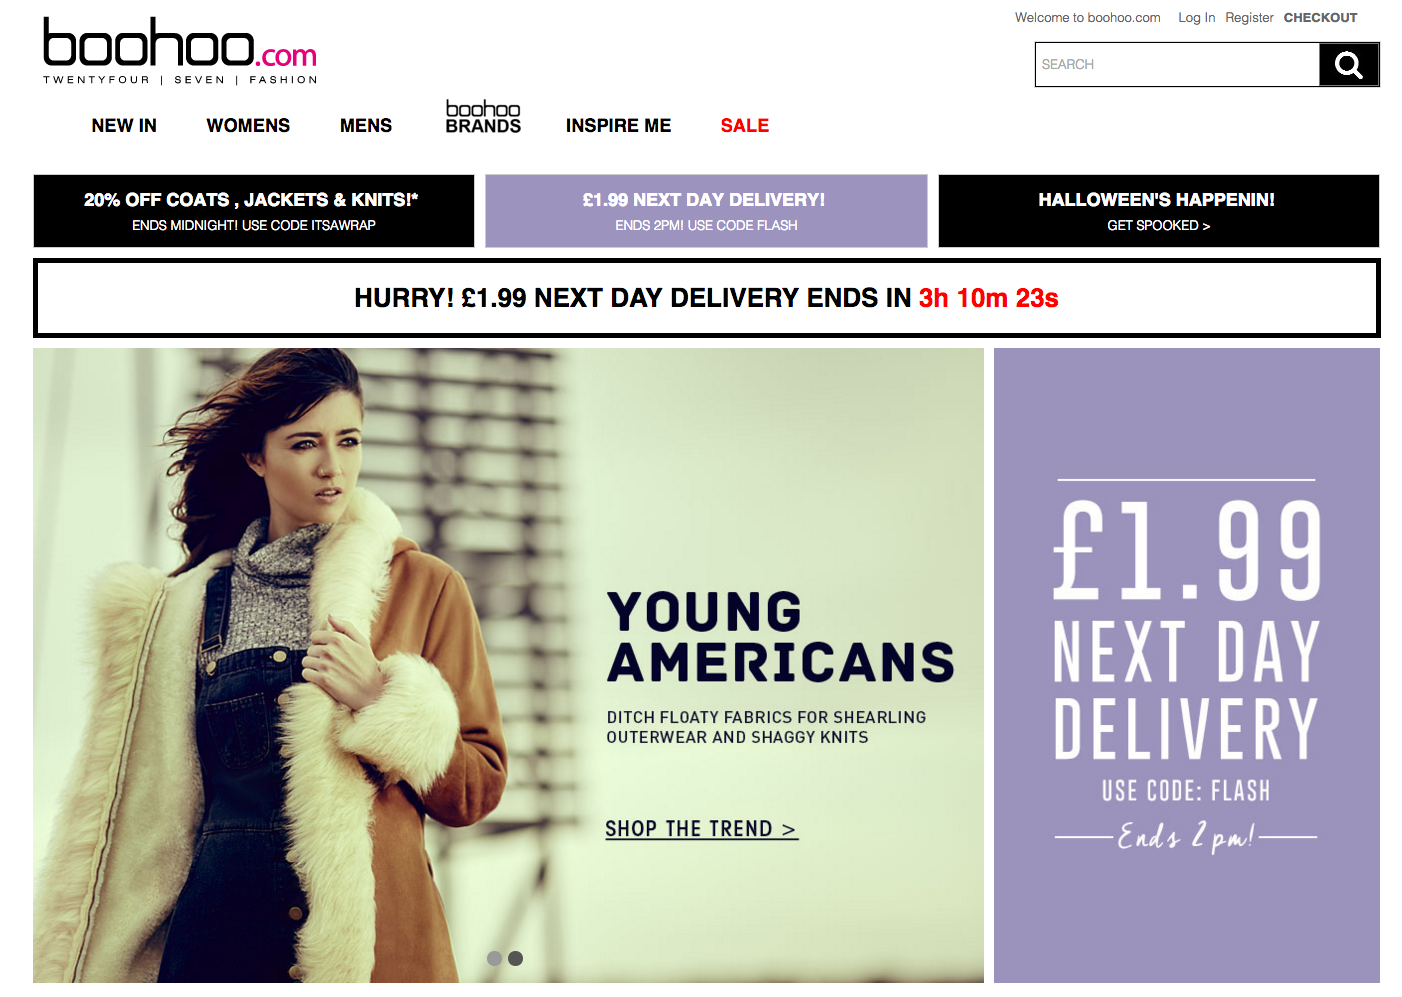Viewport: 1402px width, 997px height.
Task: Open the boohoo.com logo homepage link
Action: click(180, 51)
